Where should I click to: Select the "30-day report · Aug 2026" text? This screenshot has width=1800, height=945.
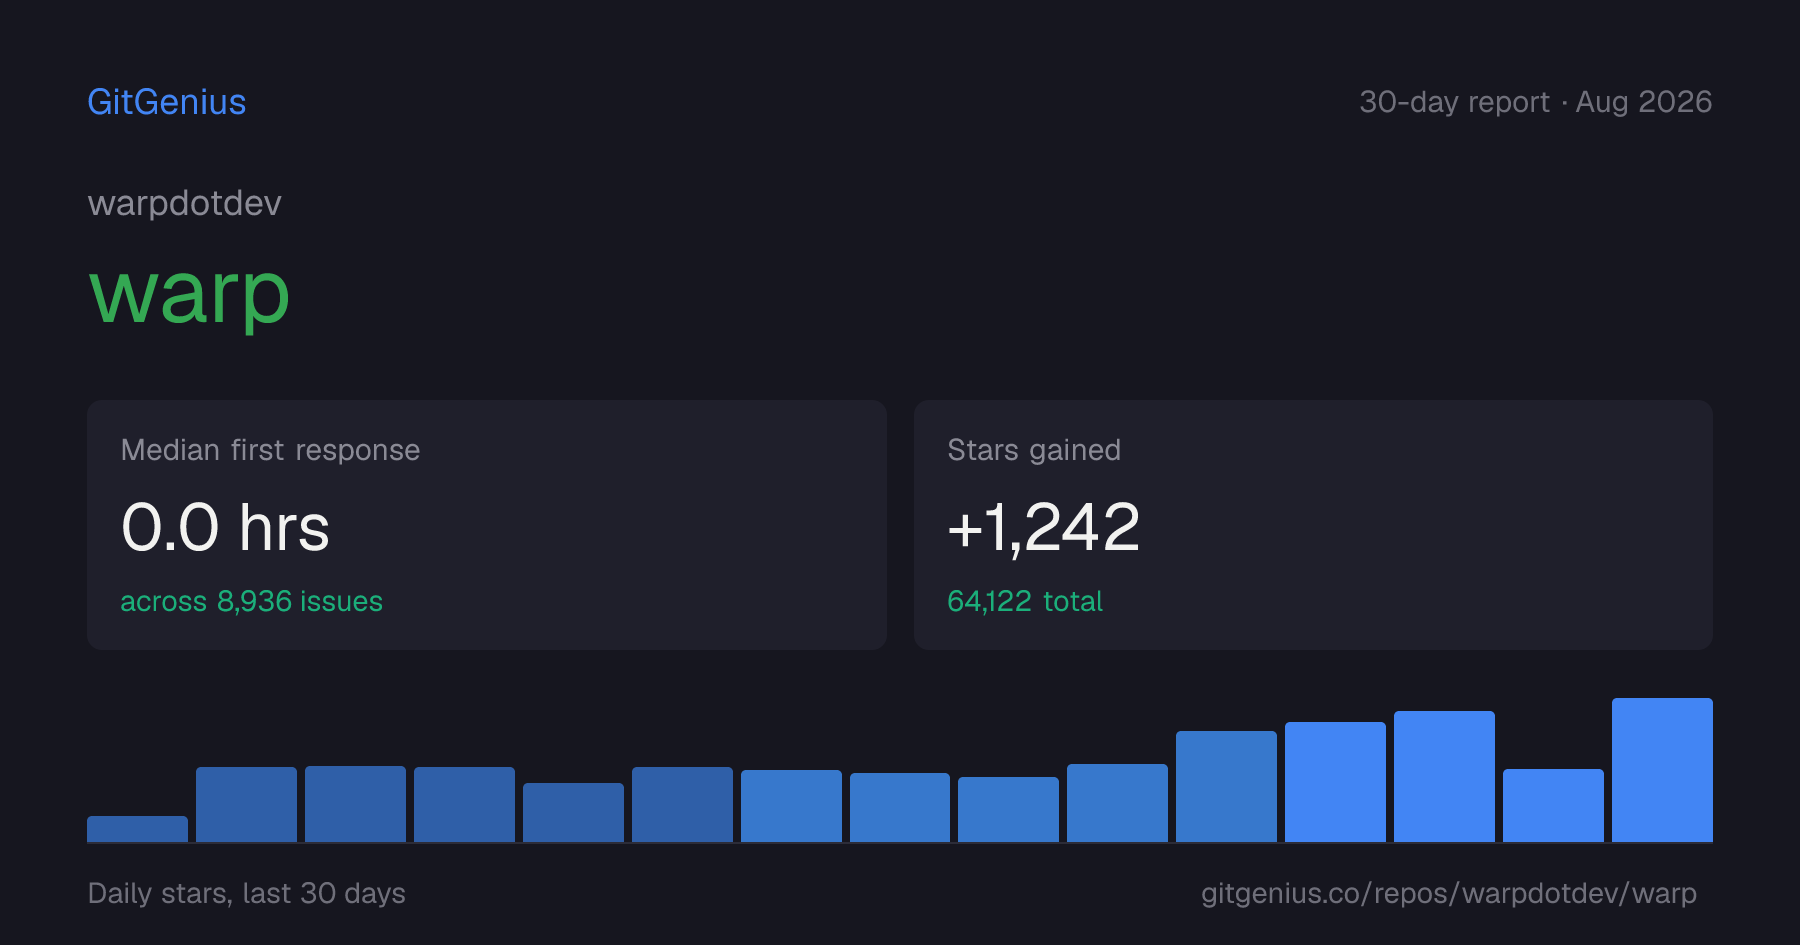[1535, 102]
